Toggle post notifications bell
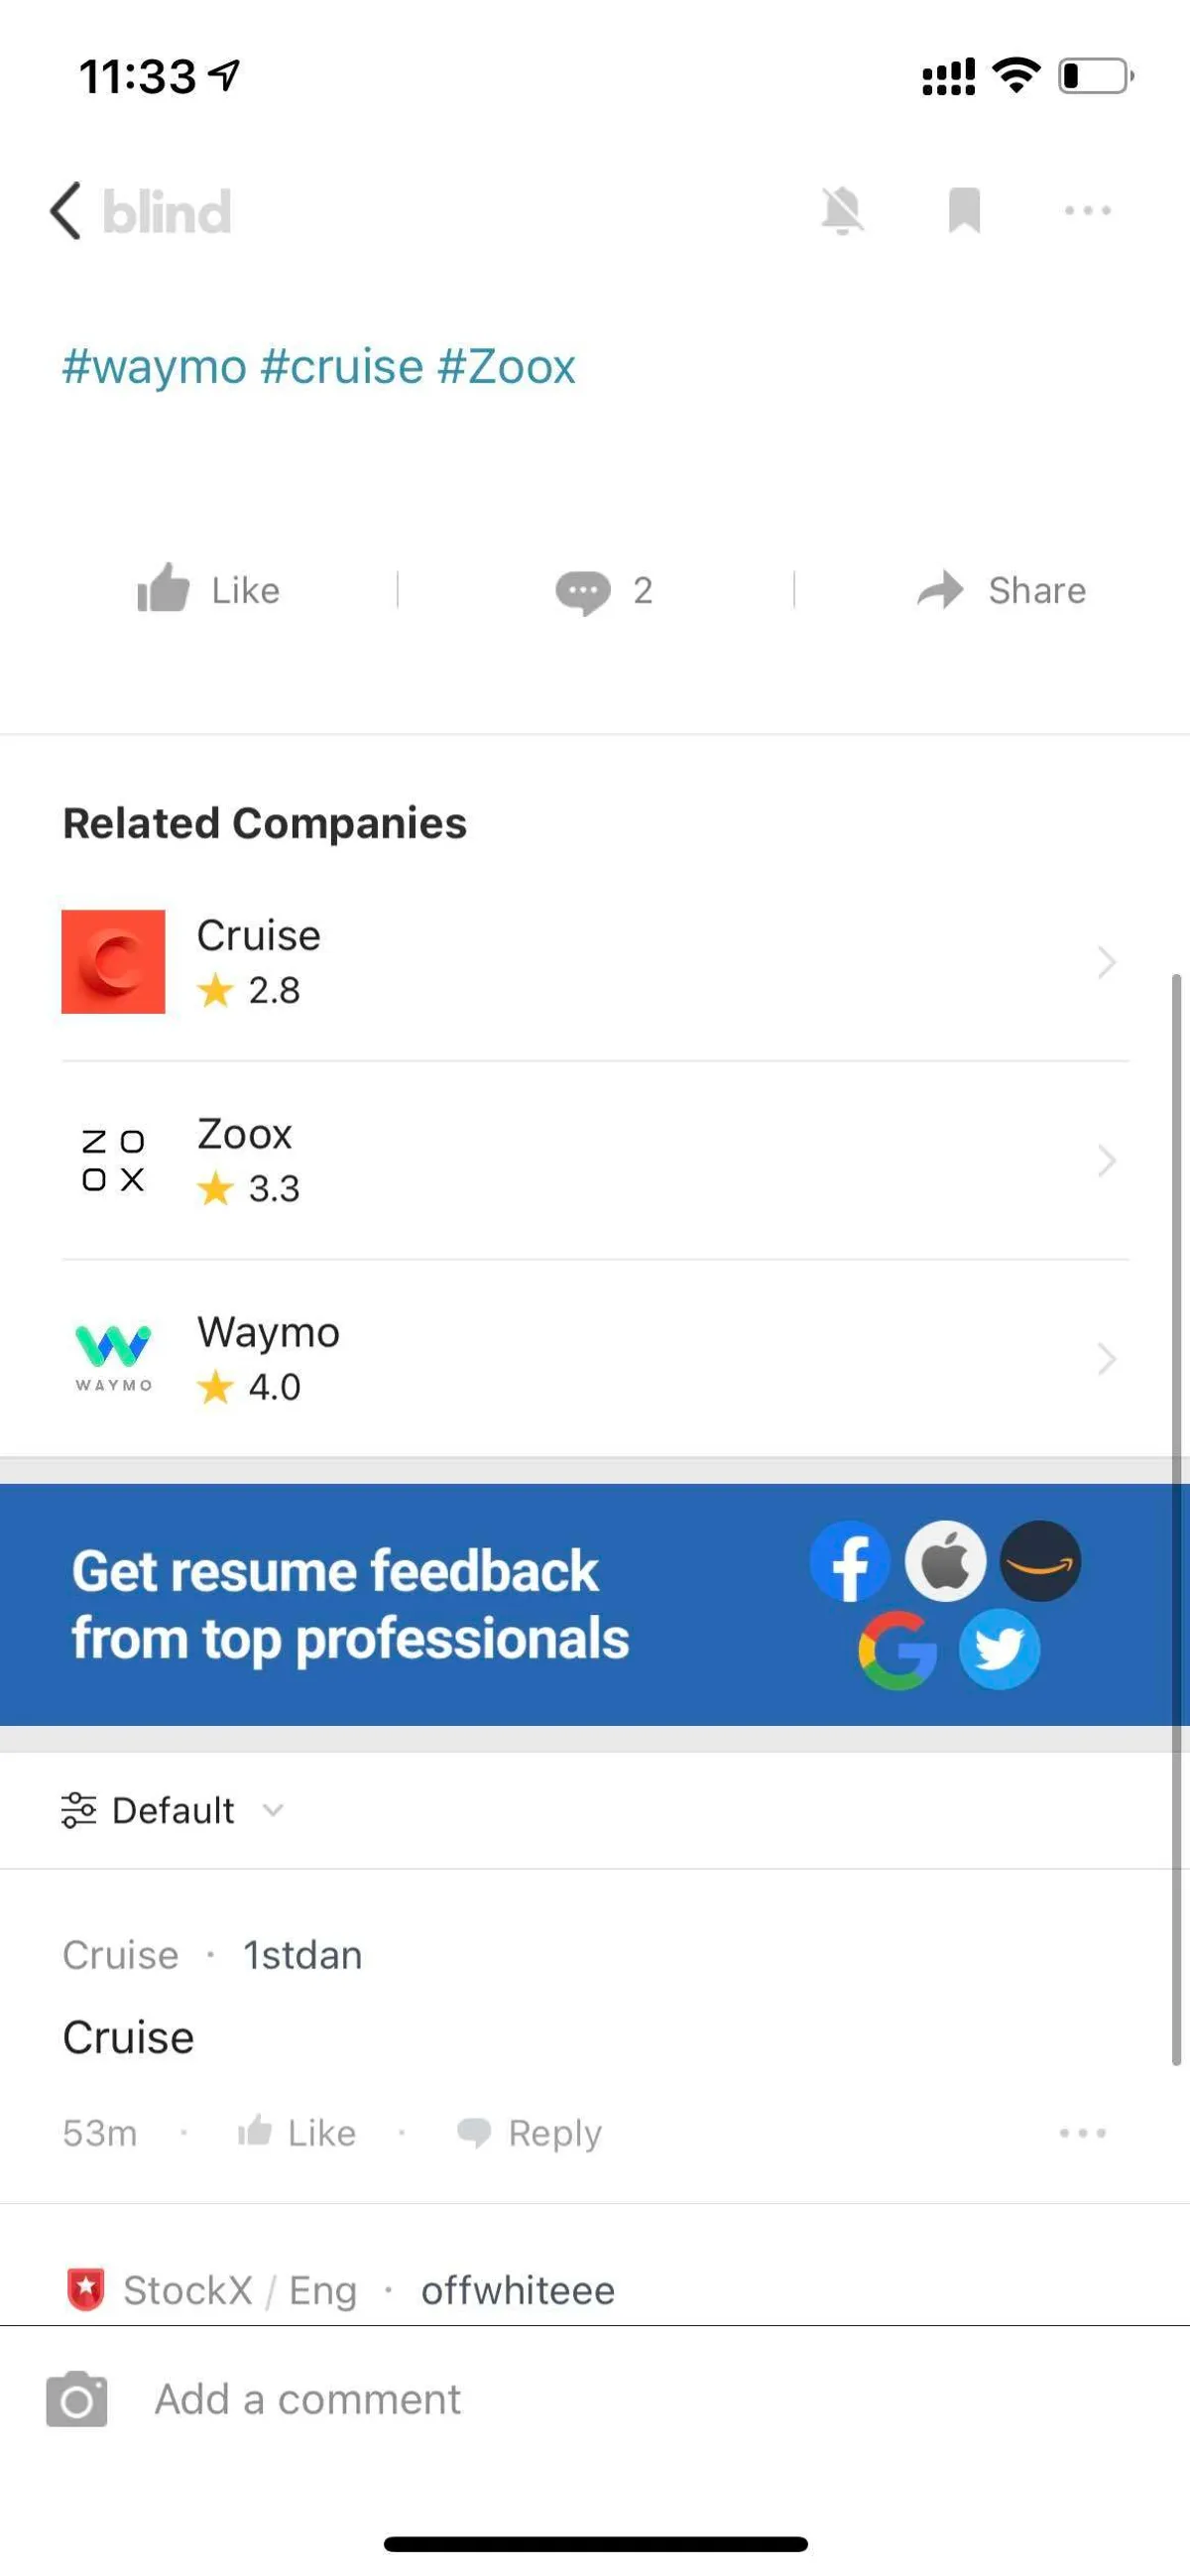Image resolution: width=1190 pixels, height=2576 pixels. click(x=842, y=211)
